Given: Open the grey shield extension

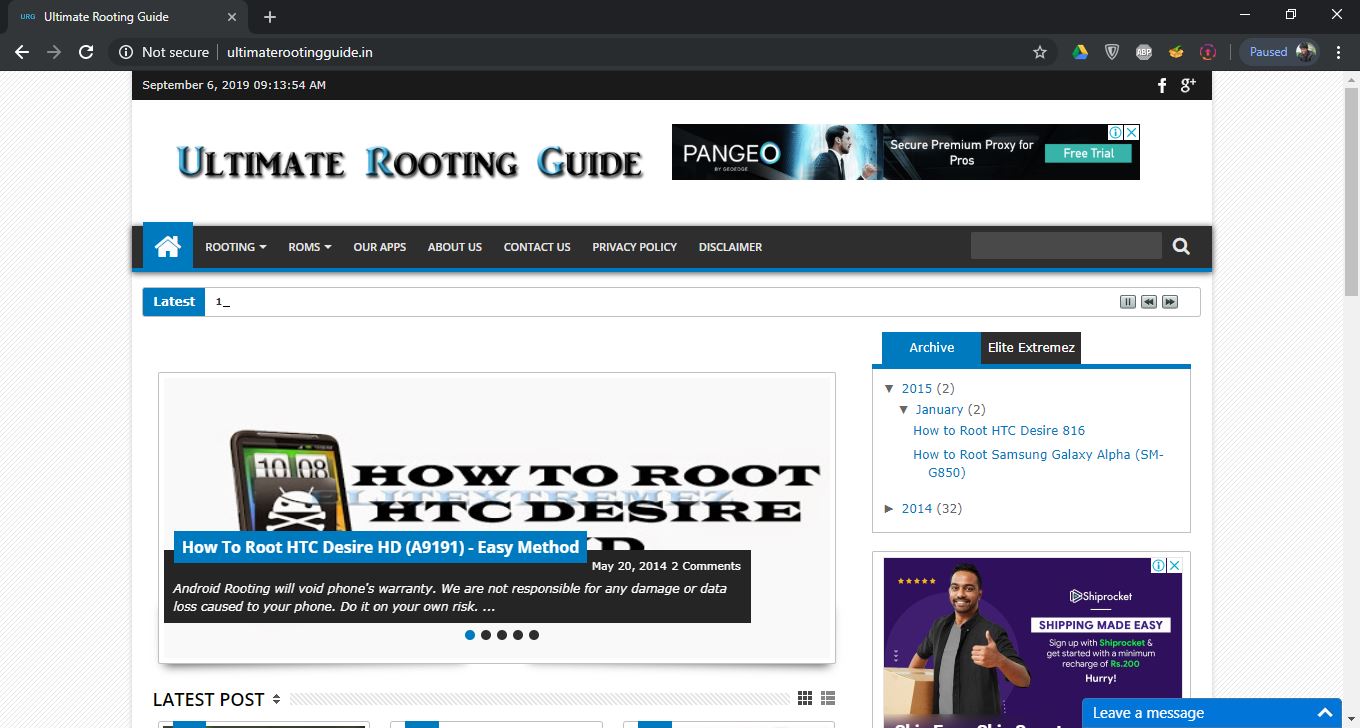Looking at the screenshot, I should pos(1112,52).
